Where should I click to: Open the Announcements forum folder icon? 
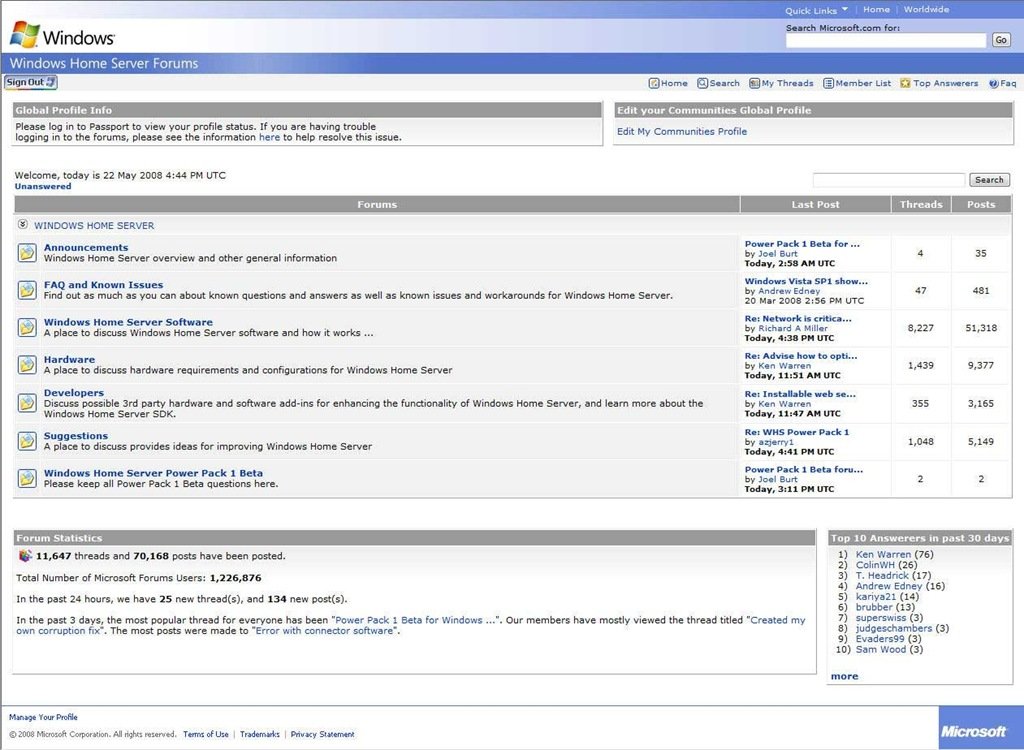click(27, 253)
